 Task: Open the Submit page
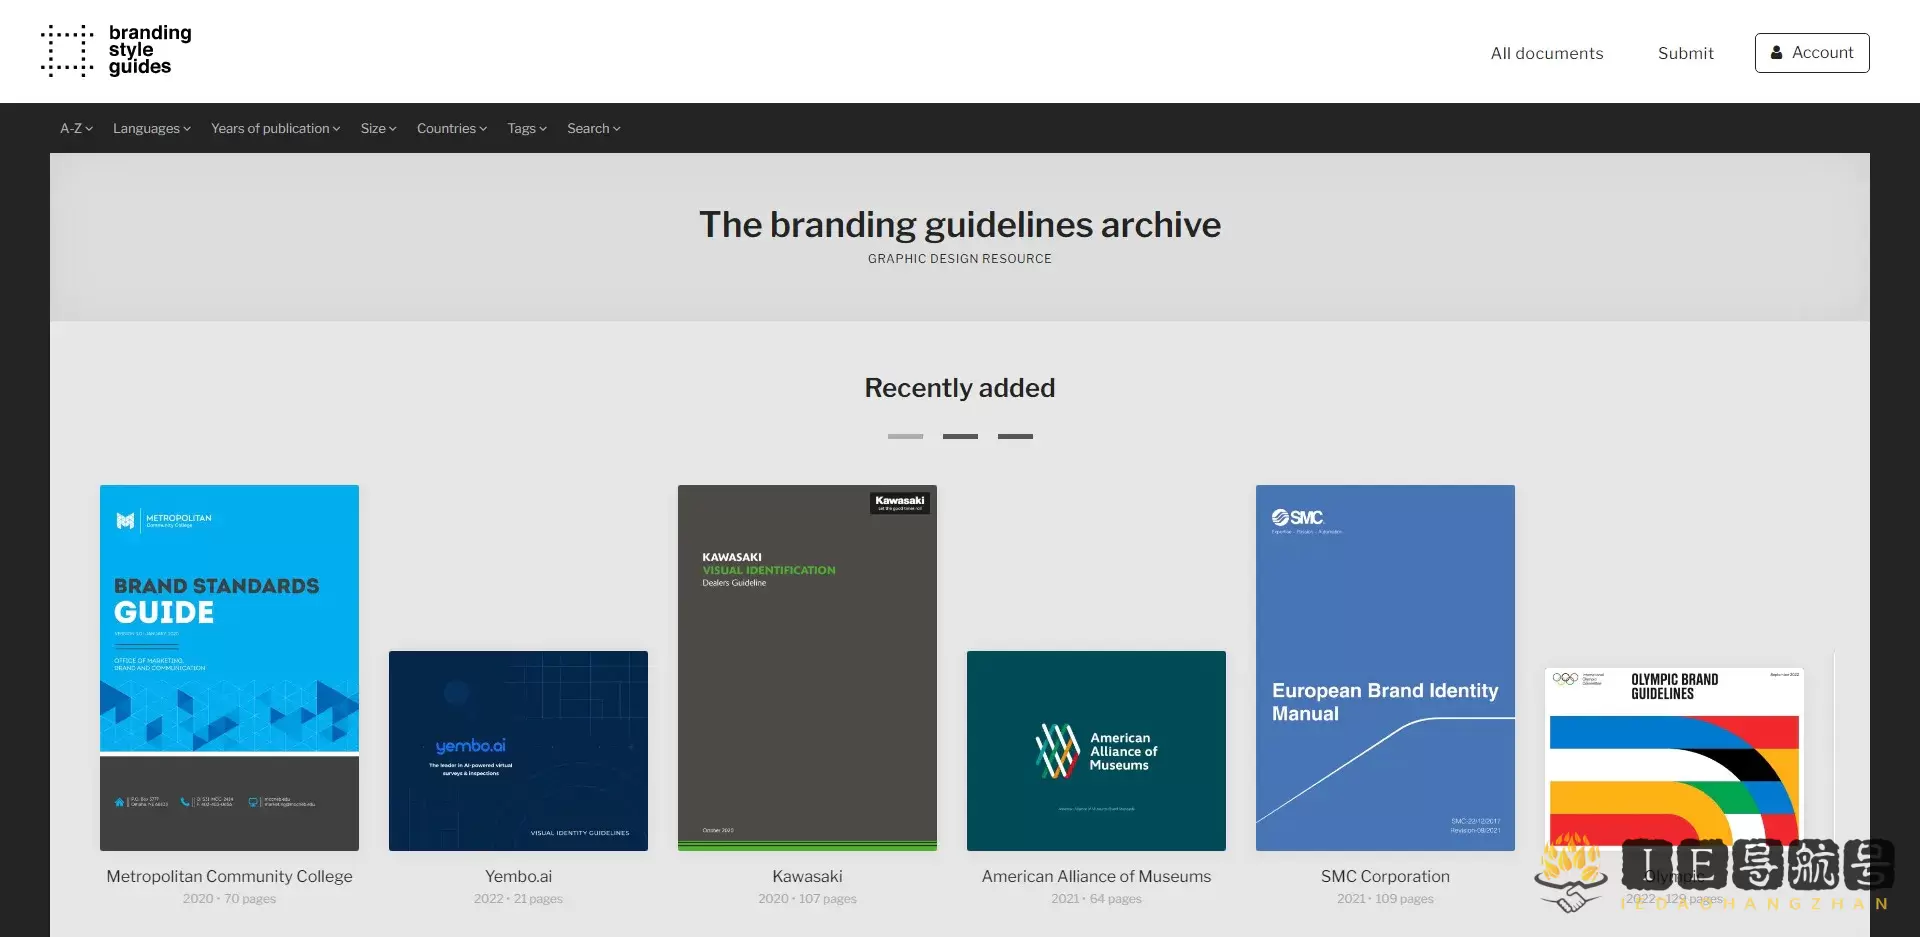tap(1686, 53)
